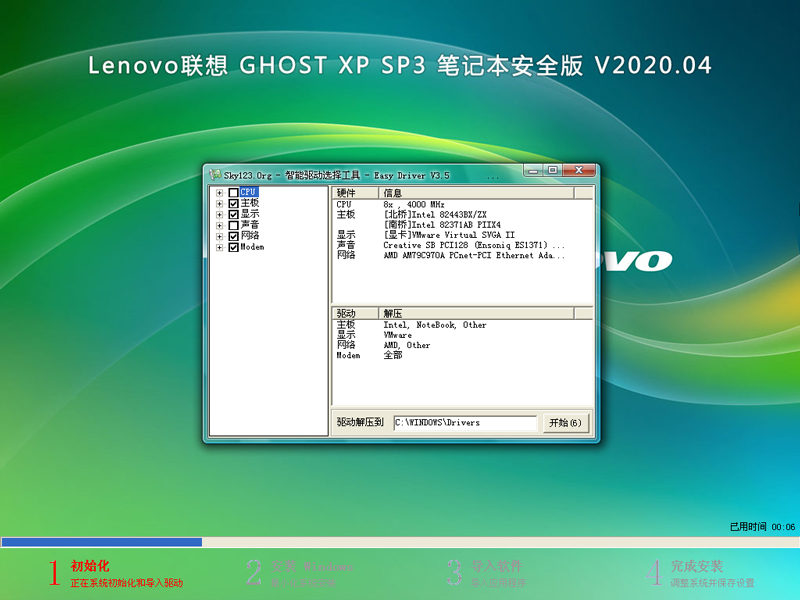Select the CPU tree item label

pos(249,192)
